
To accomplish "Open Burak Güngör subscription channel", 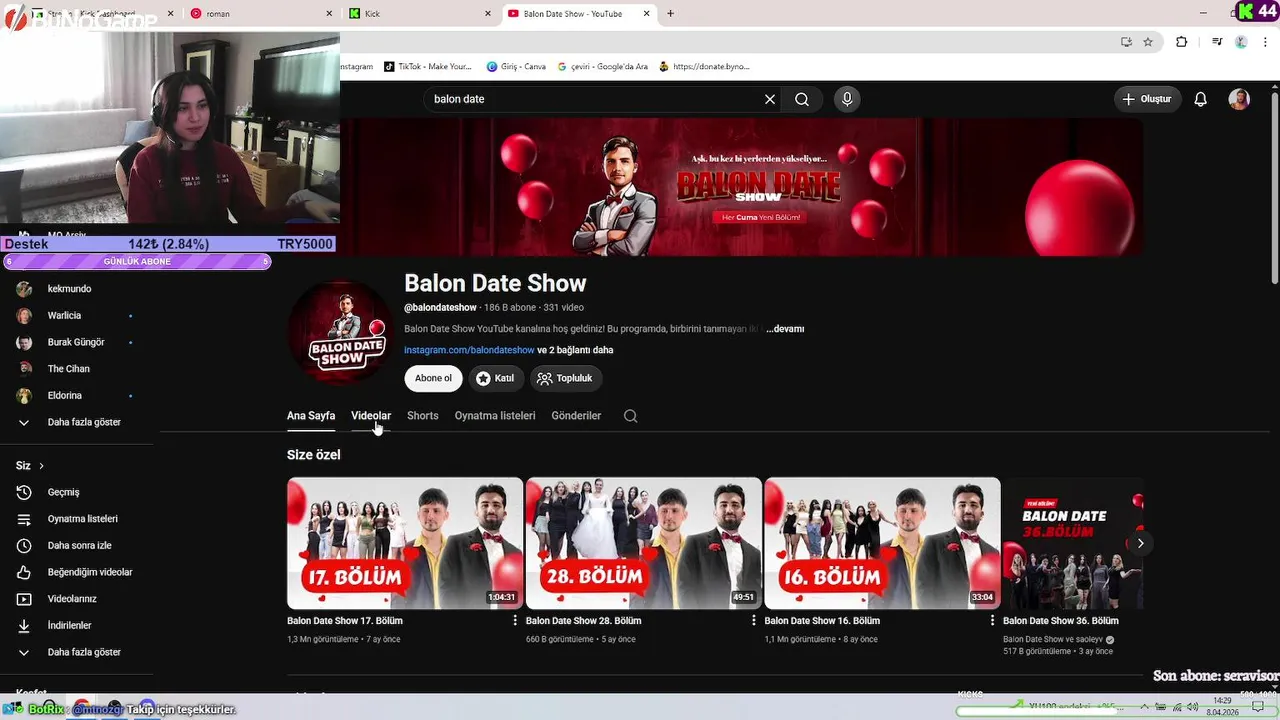I will tap(77, 342).
